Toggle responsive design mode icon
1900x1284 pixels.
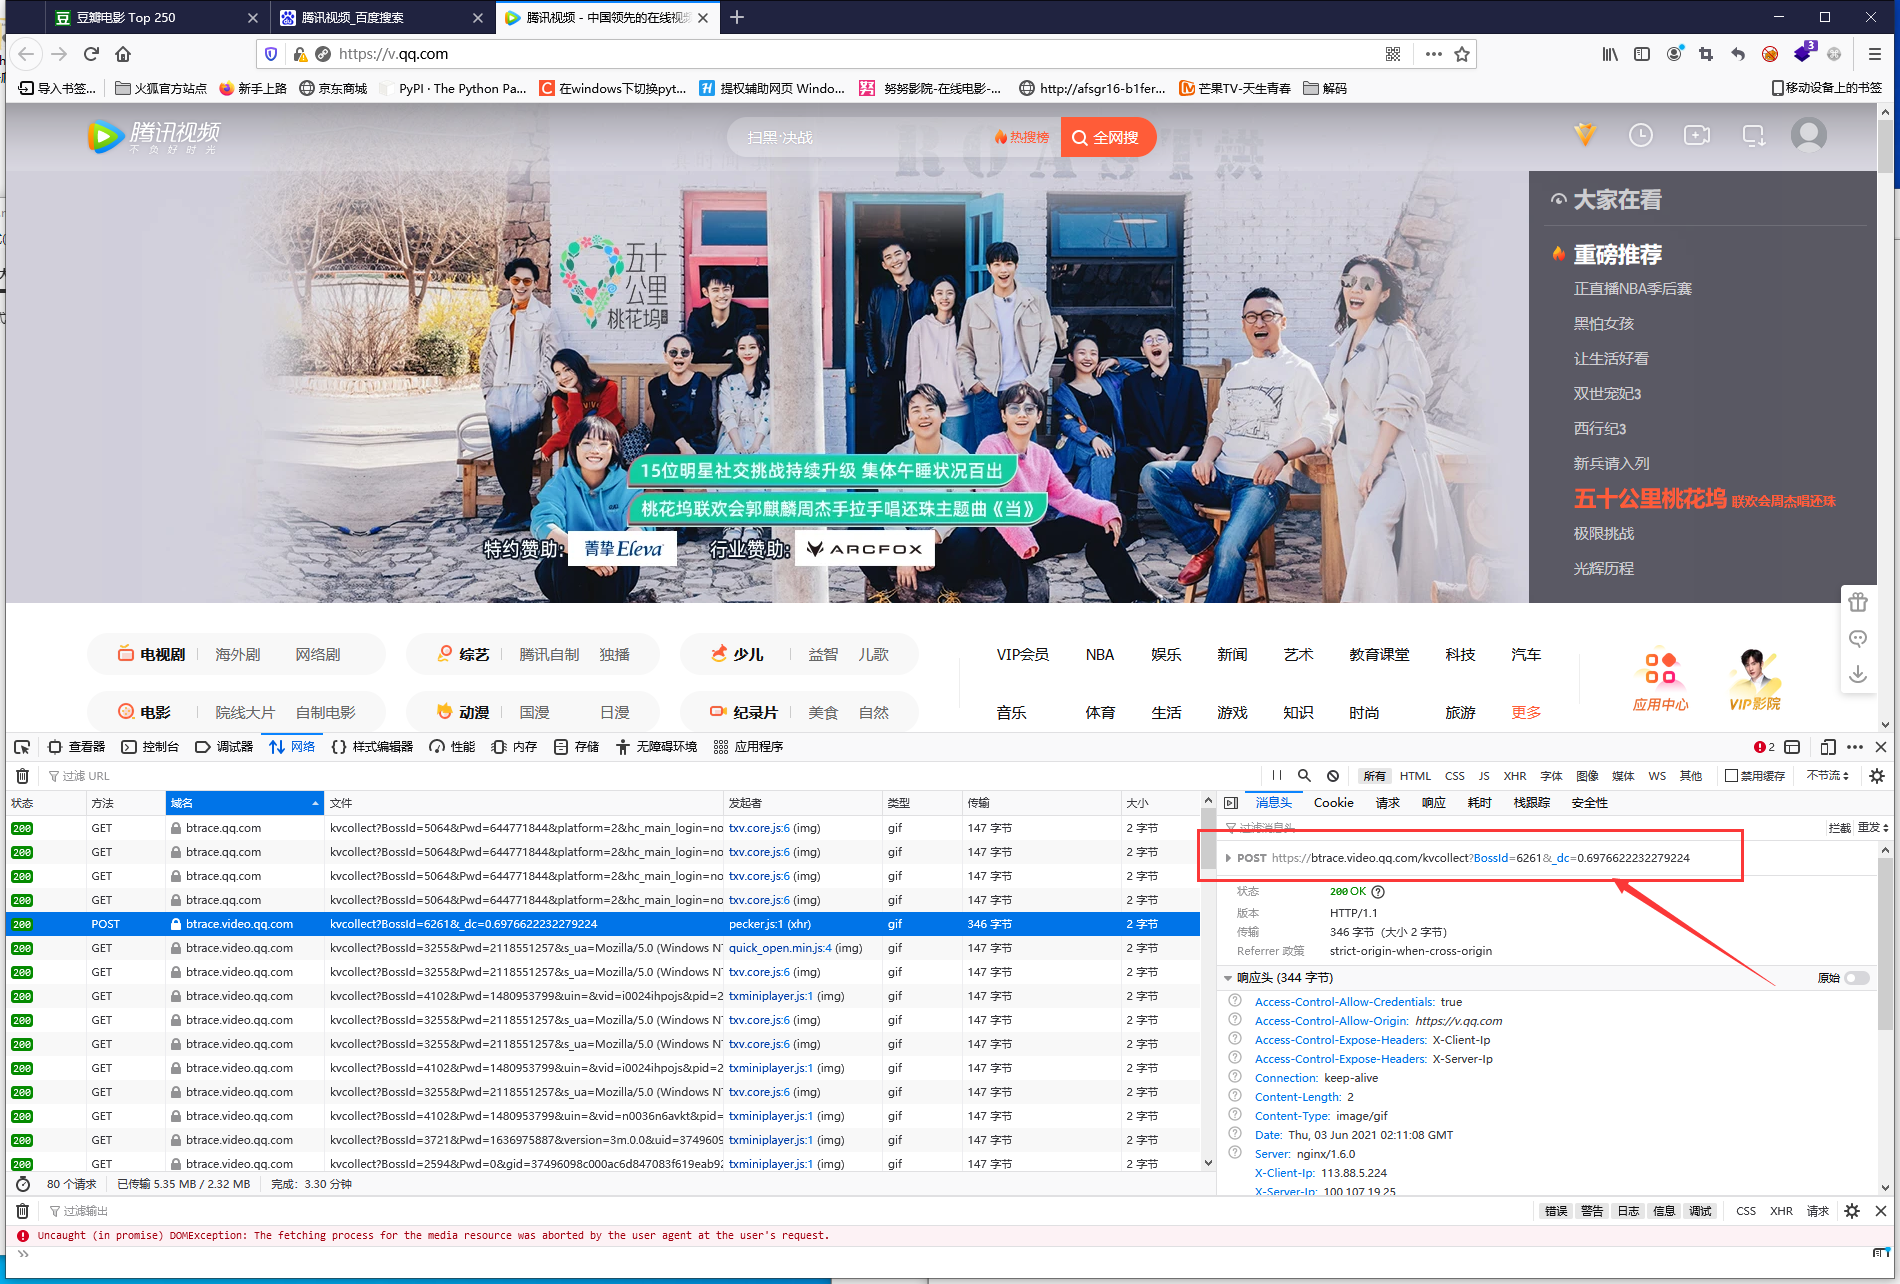click(1828, 747)
